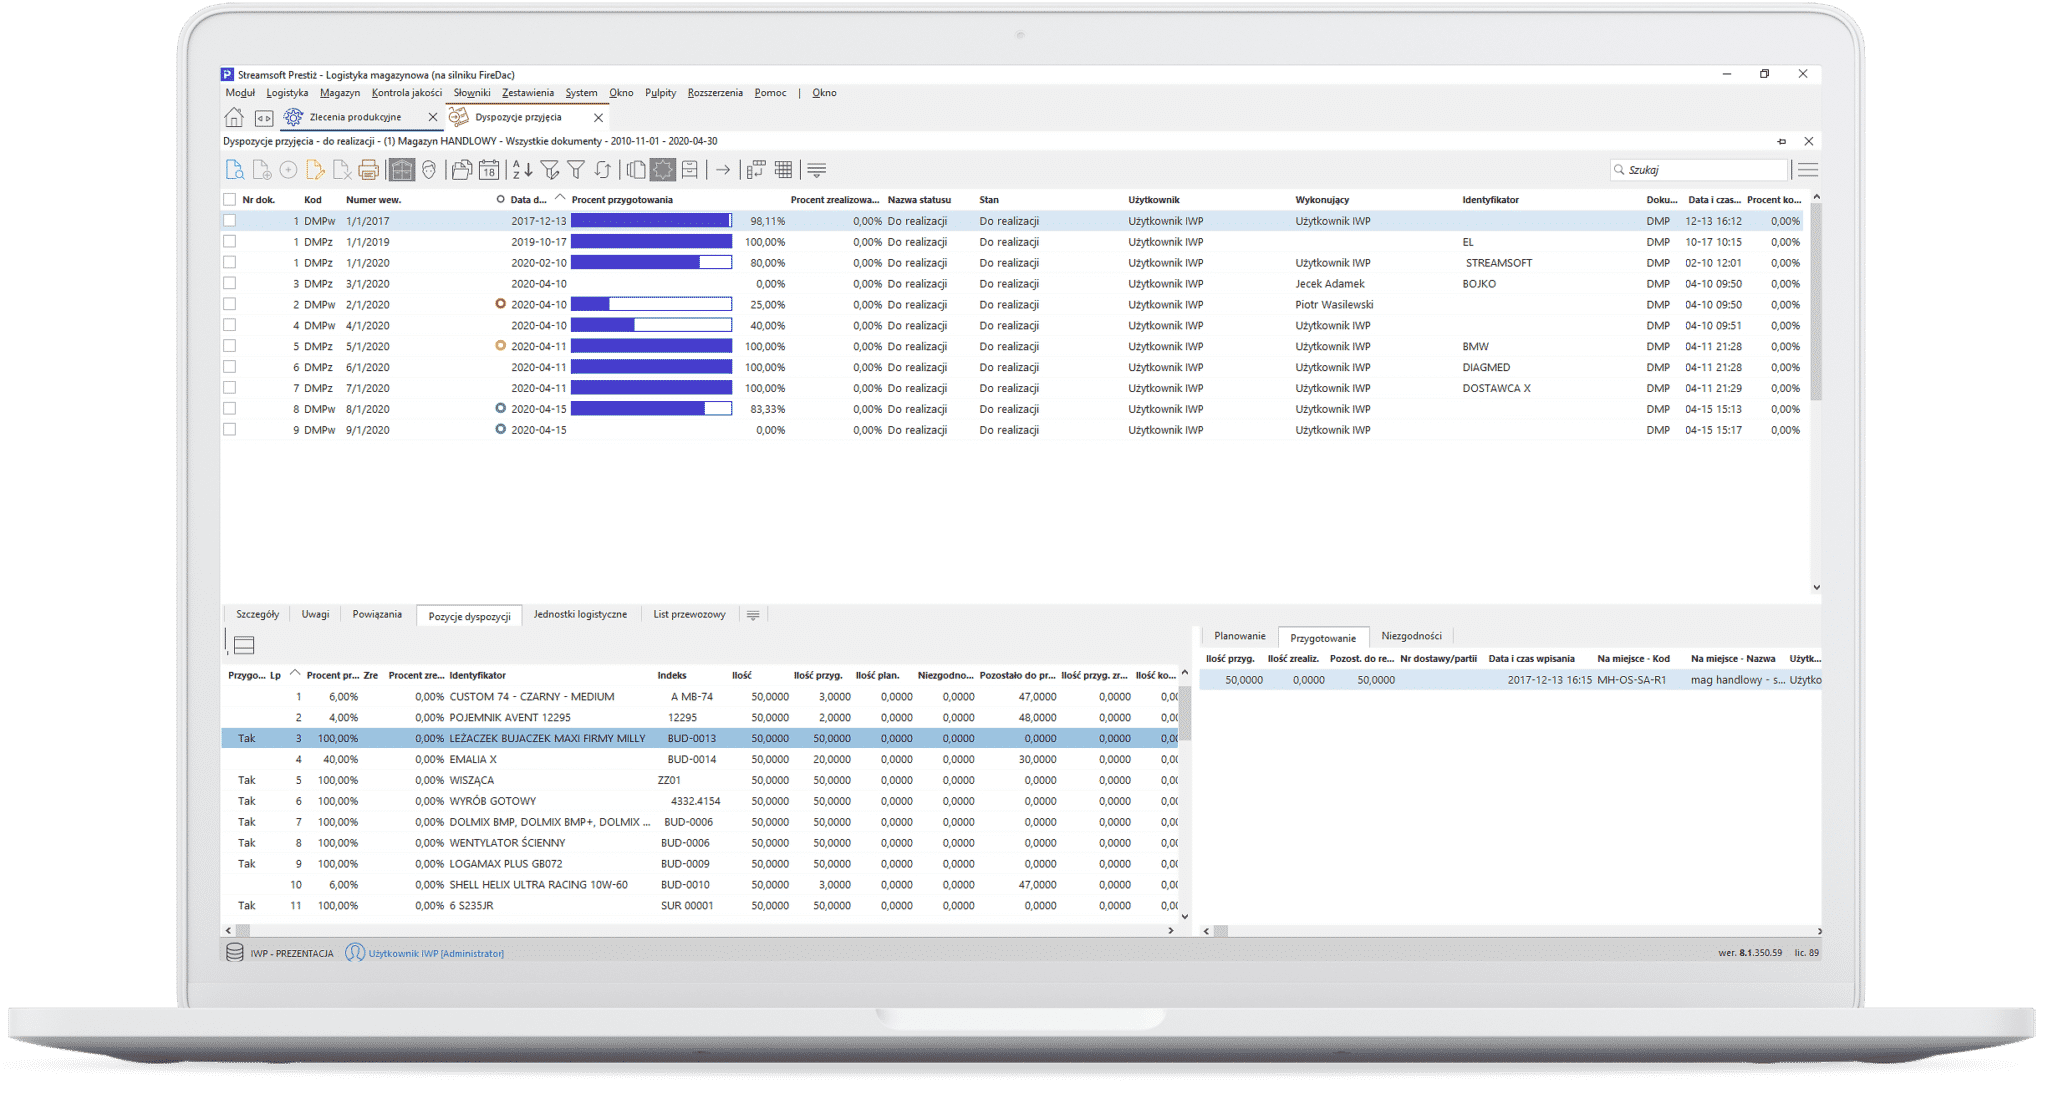Screen dimensions: 2048x1114
Task: Select the warehouse icon in the toolbar
Action: coord(400,170)
